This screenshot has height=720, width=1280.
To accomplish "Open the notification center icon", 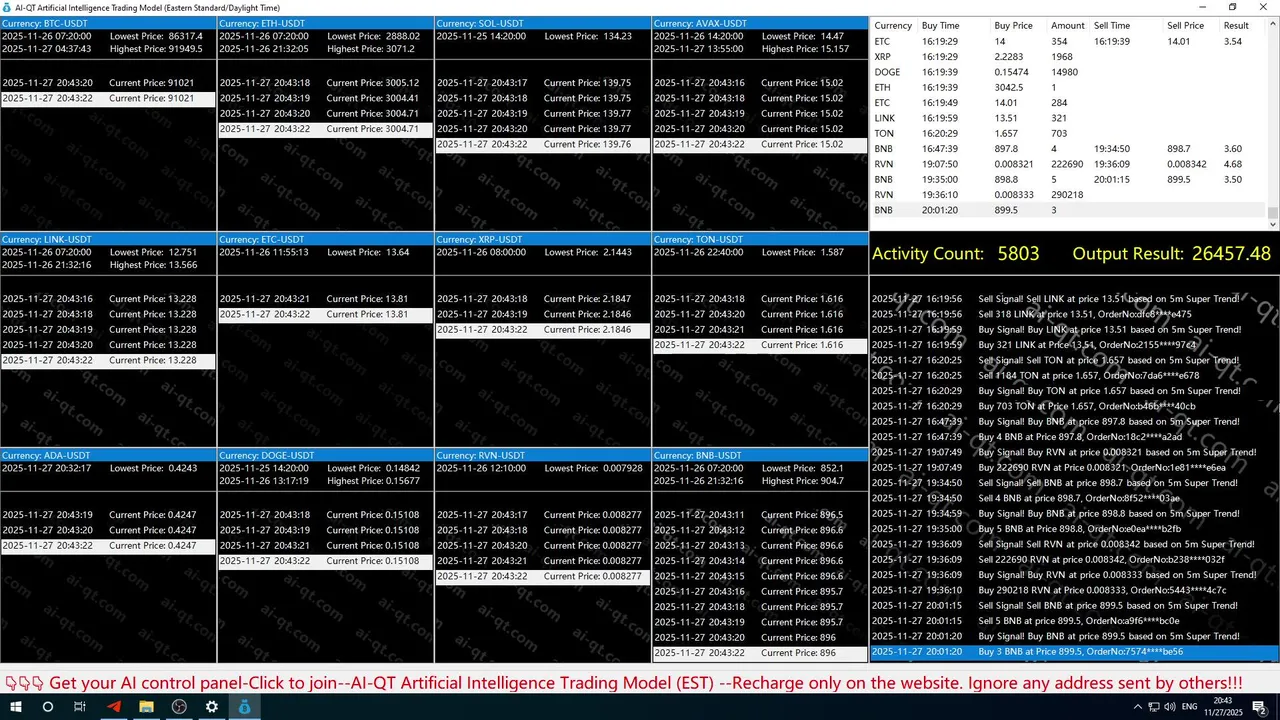I will (x=1261, y=707).
